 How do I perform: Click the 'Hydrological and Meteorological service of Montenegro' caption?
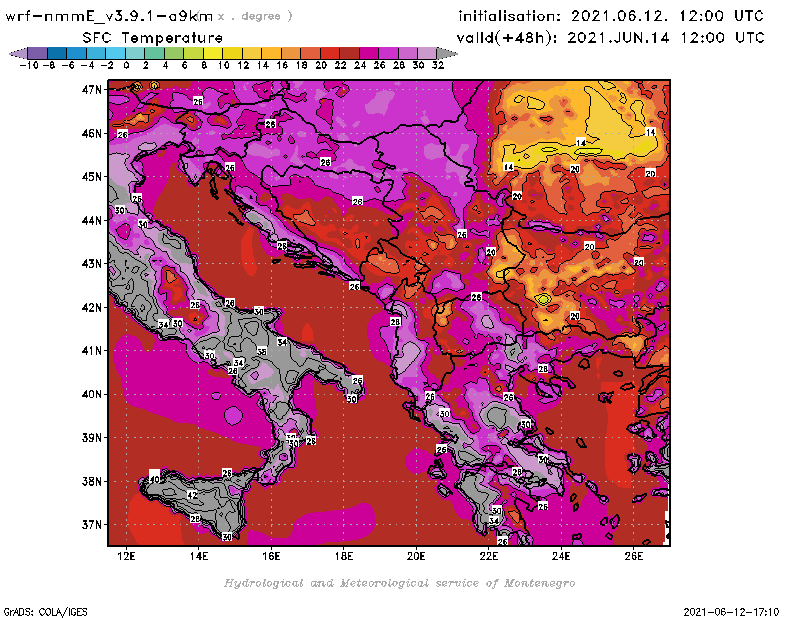point(399,583)
